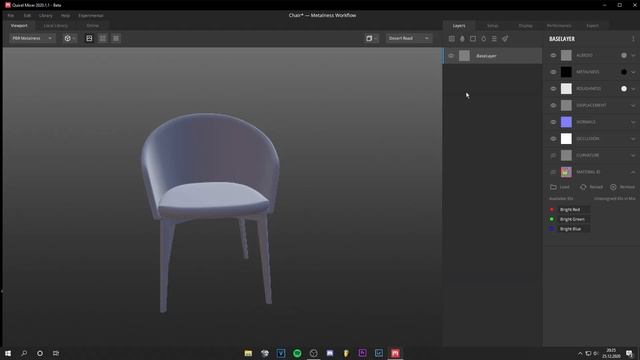The width and height of the screenshot is (640, 360).
Task: Open the Cortana circle icon in taskbar
Action: (x=40, y=353)
